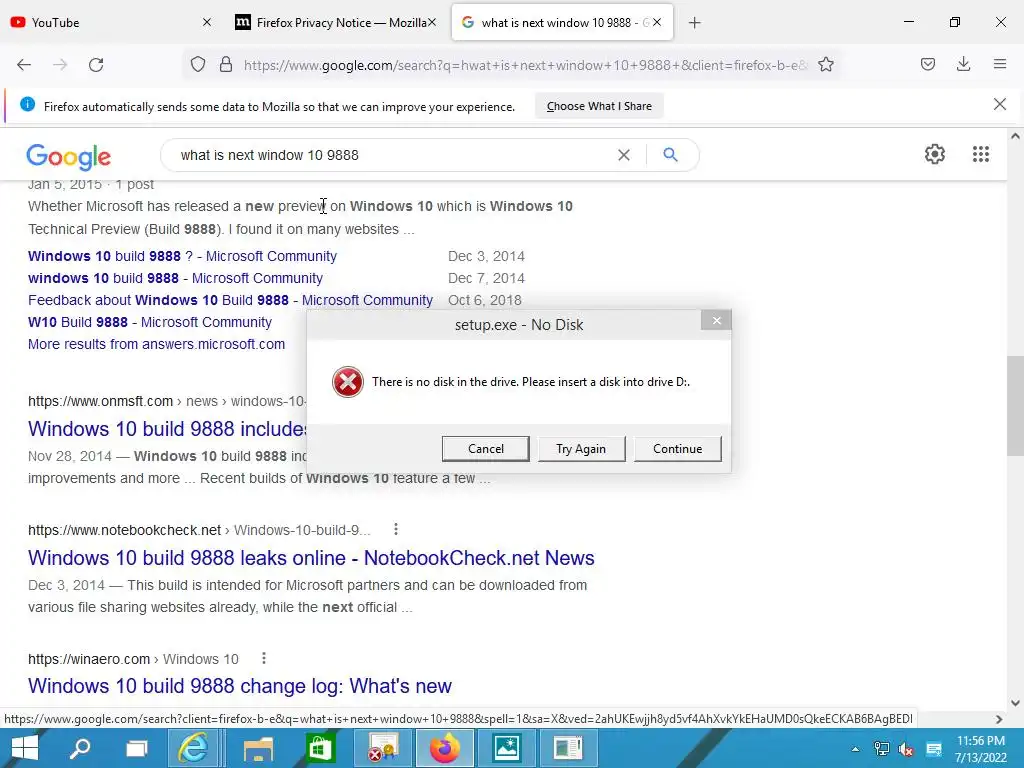Open File Explorer from the taskbar
Screen dimensions: 1024x768
click(259, 748)
